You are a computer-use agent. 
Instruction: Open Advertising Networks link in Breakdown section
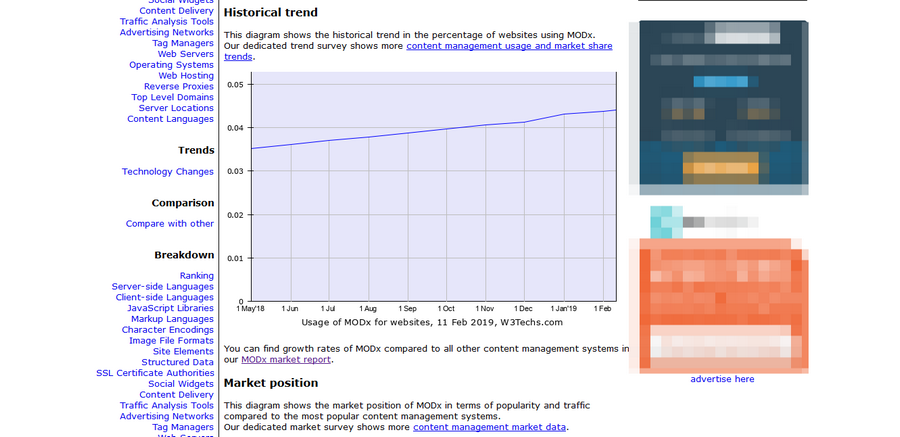coord(166,416)
